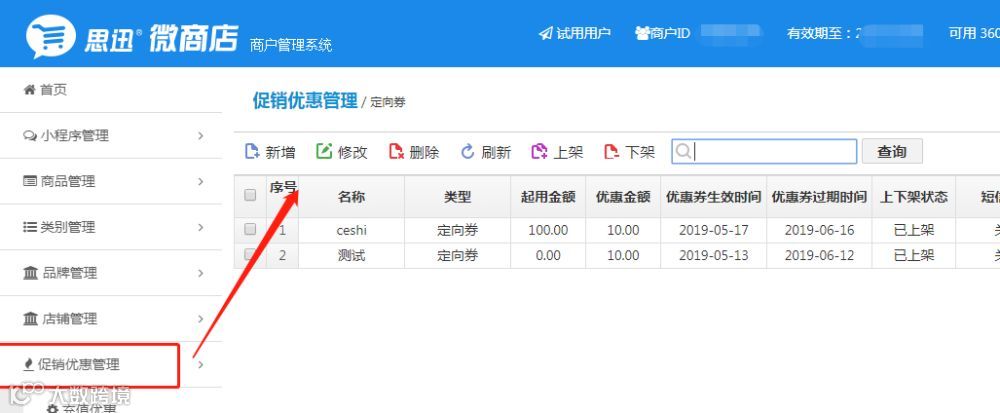Click the bank icon beside 品牌管理
Viewport: 1000px width, 413px height.
[31, 273]
